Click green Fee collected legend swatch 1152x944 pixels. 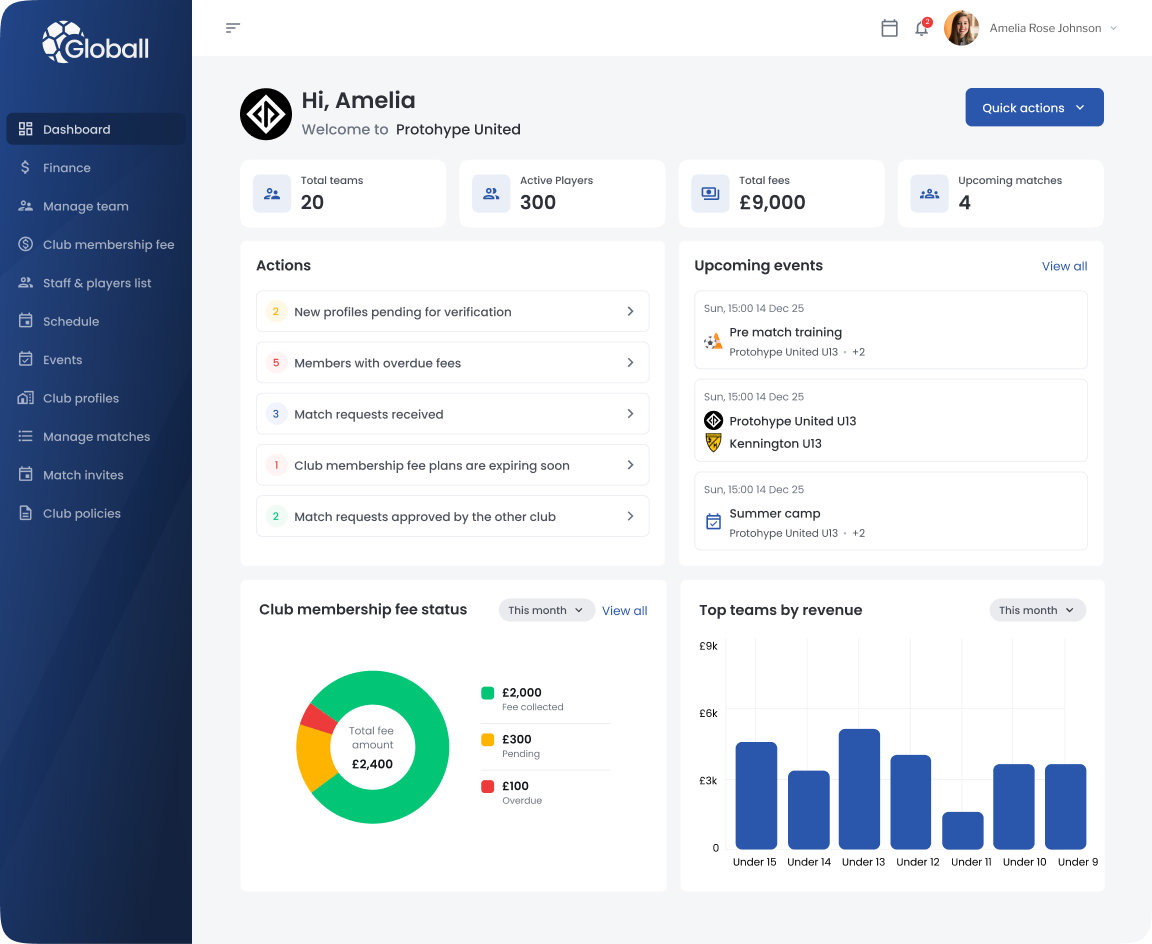(x=487, y=693)
